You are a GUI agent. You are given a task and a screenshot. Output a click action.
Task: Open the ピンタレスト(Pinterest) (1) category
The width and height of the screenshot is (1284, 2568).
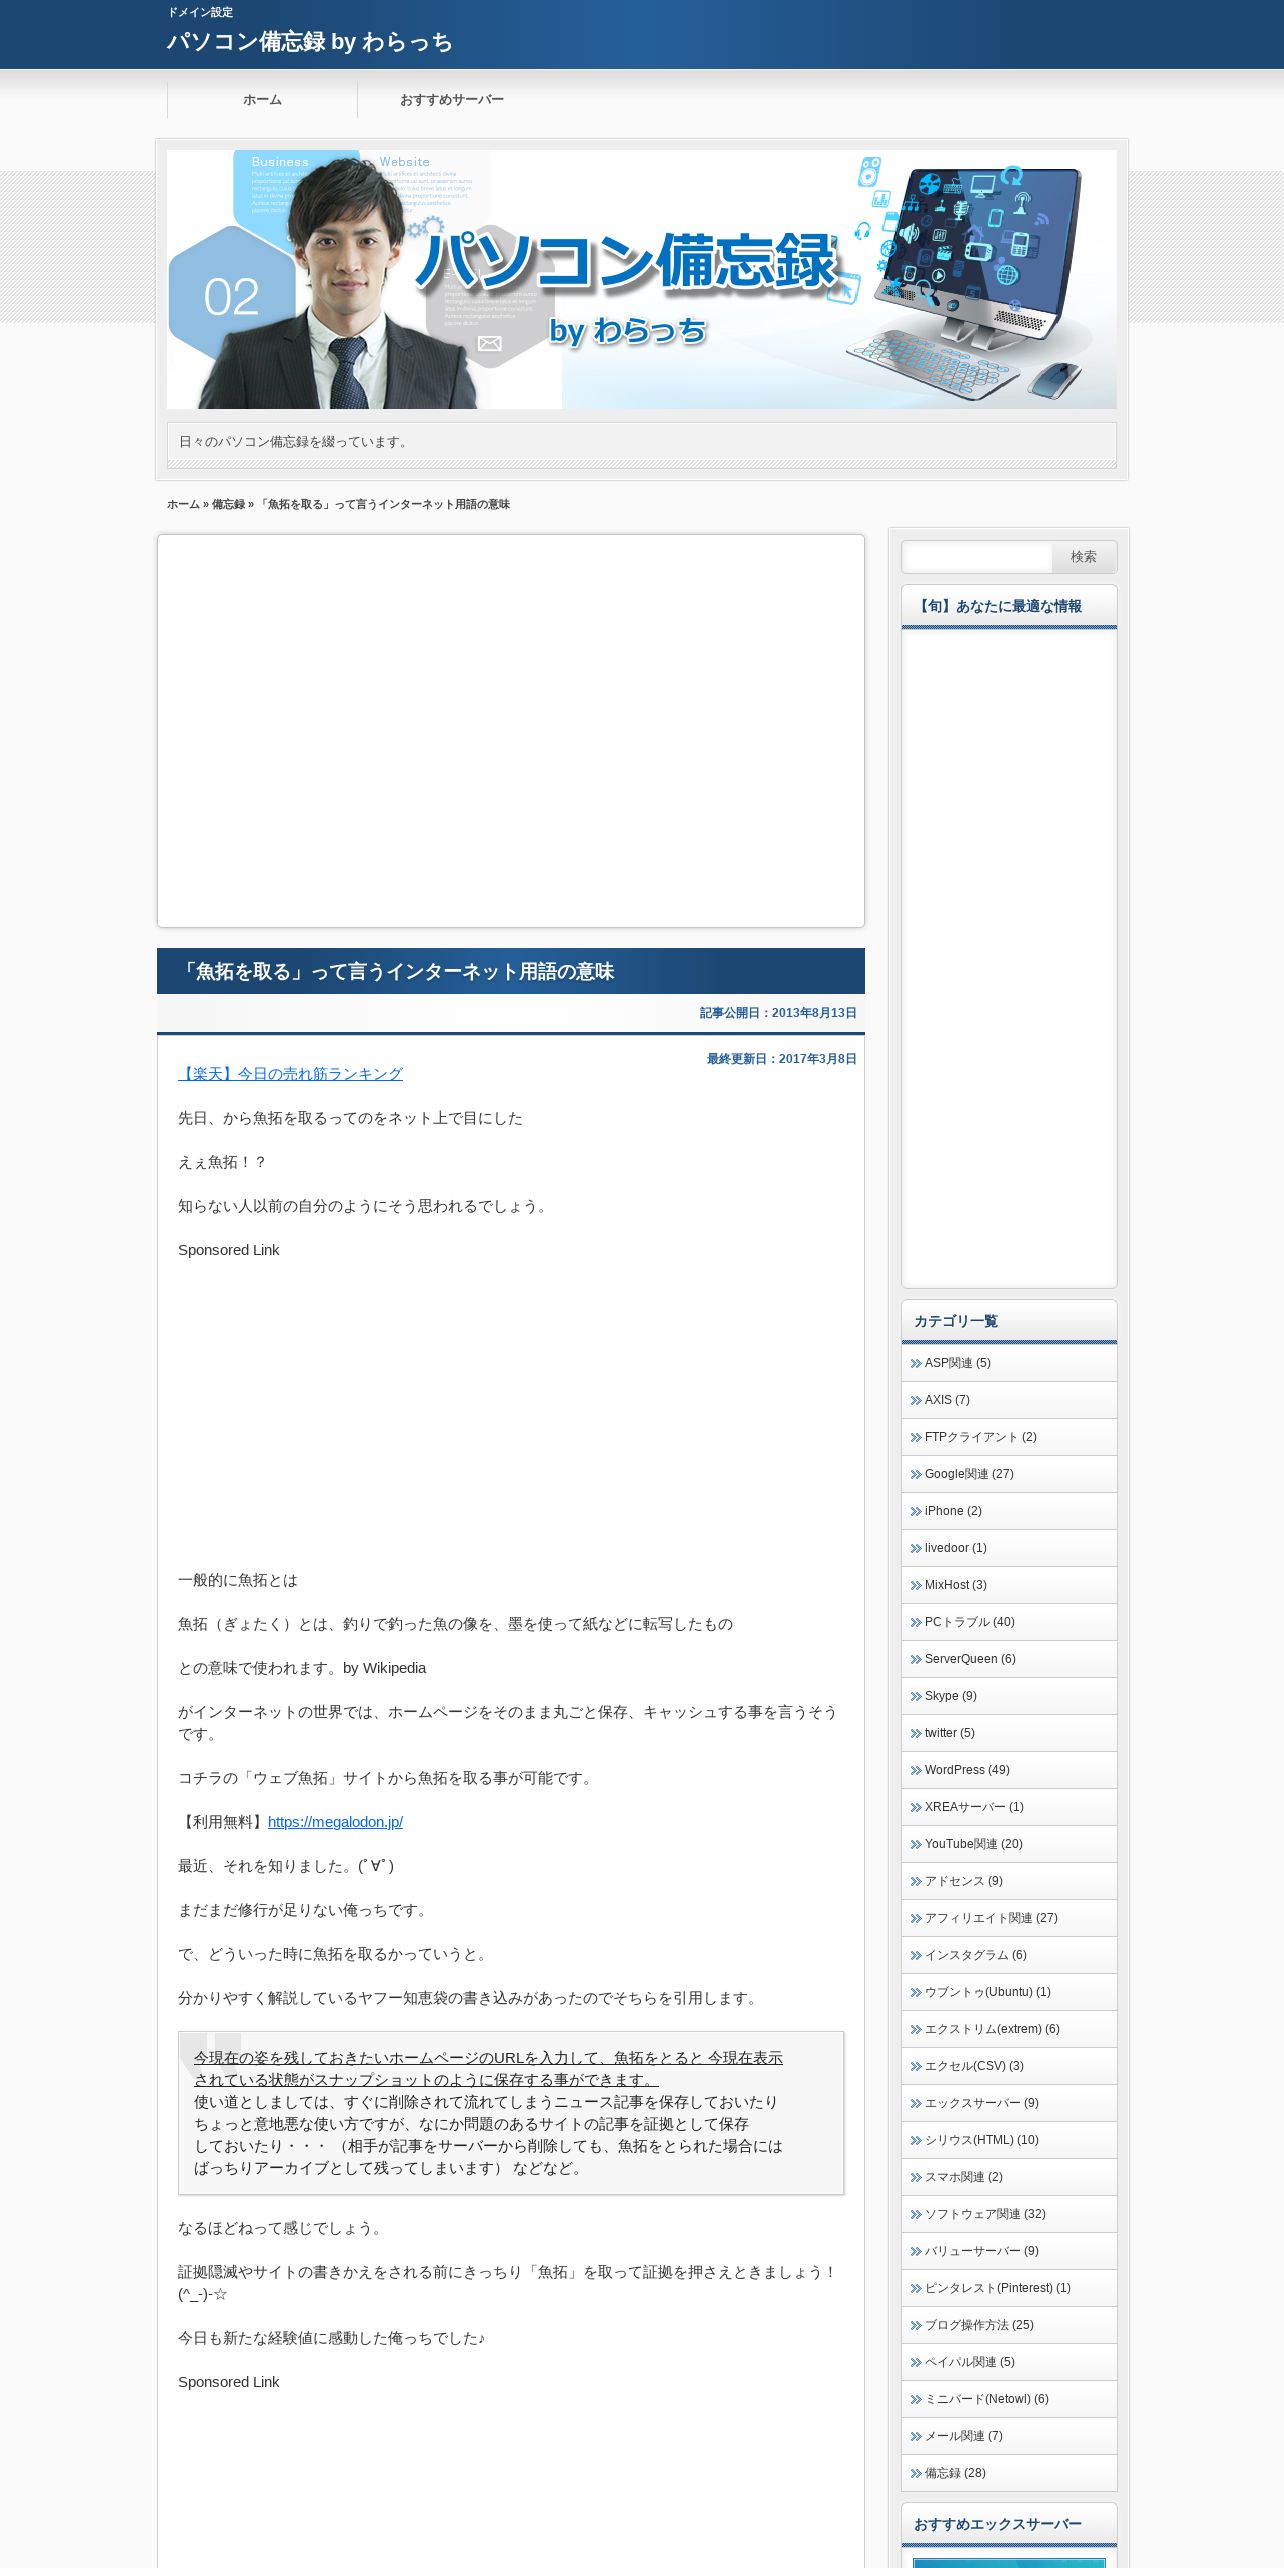tap(1009, 2288)
